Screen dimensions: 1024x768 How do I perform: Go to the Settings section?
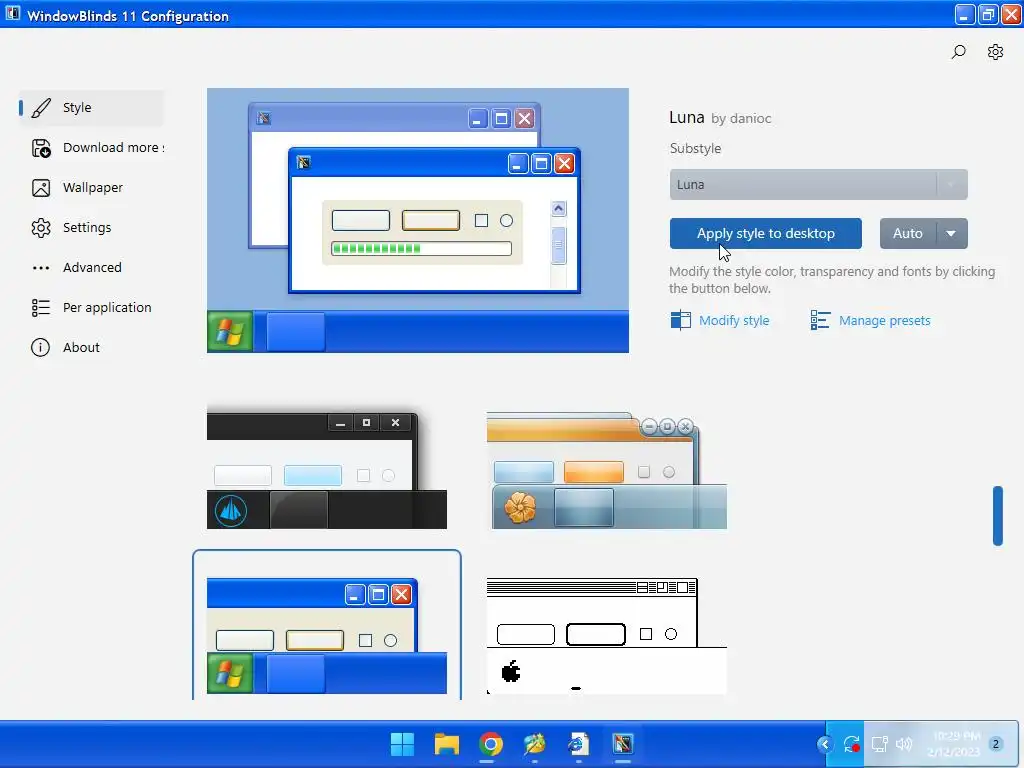[91, 228]
